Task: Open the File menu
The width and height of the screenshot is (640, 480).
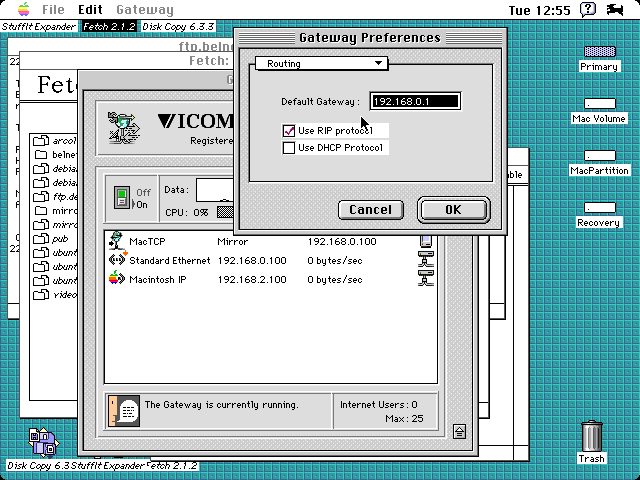Action: [53, 9]
